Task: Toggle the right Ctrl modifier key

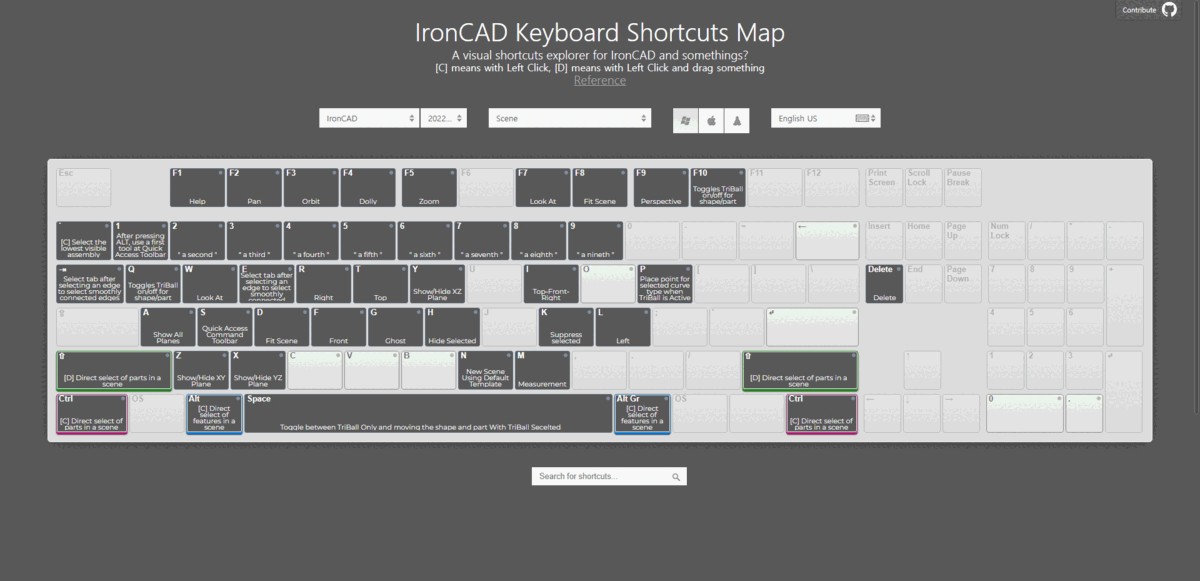Action: 822,414
